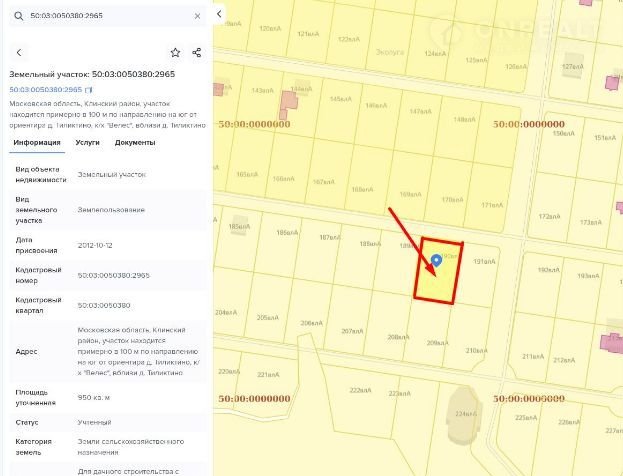Open the blue cadastral number link

tap(45, 90)
